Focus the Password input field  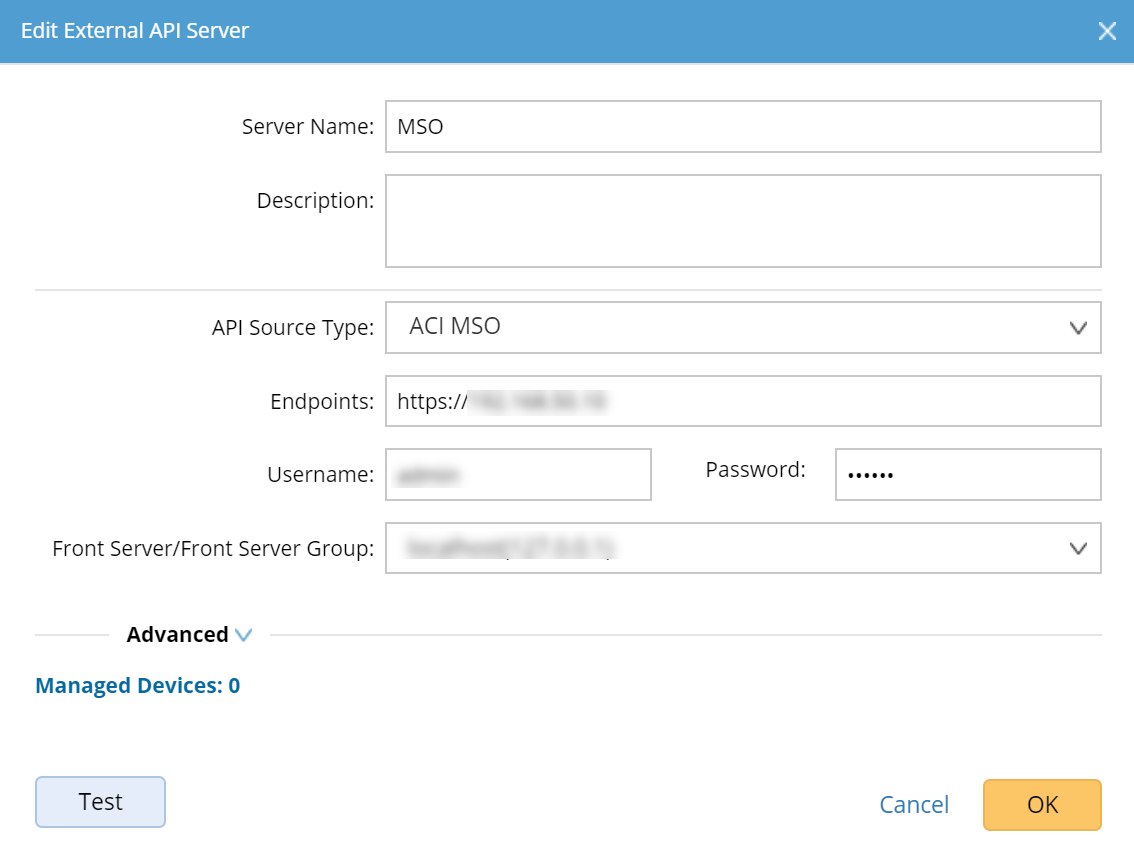[967, 474]
